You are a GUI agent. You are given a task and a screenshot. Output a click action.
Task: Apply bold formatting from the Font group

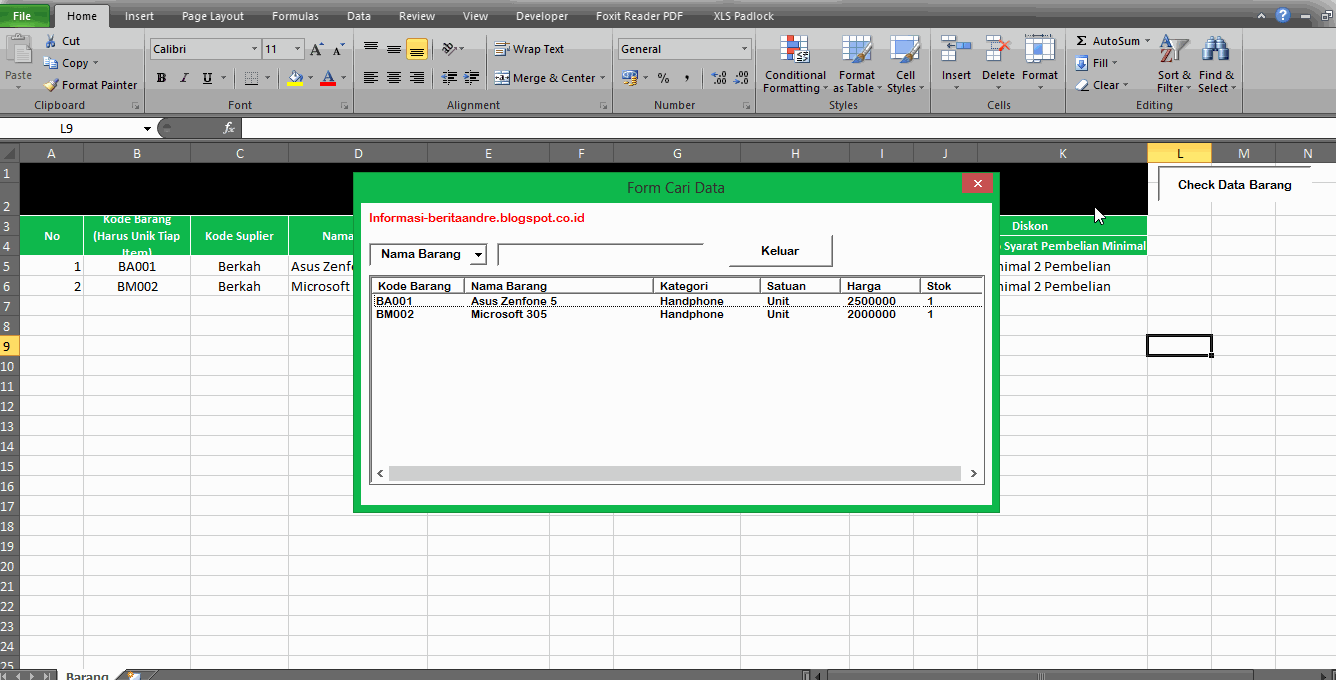(161, 77)
